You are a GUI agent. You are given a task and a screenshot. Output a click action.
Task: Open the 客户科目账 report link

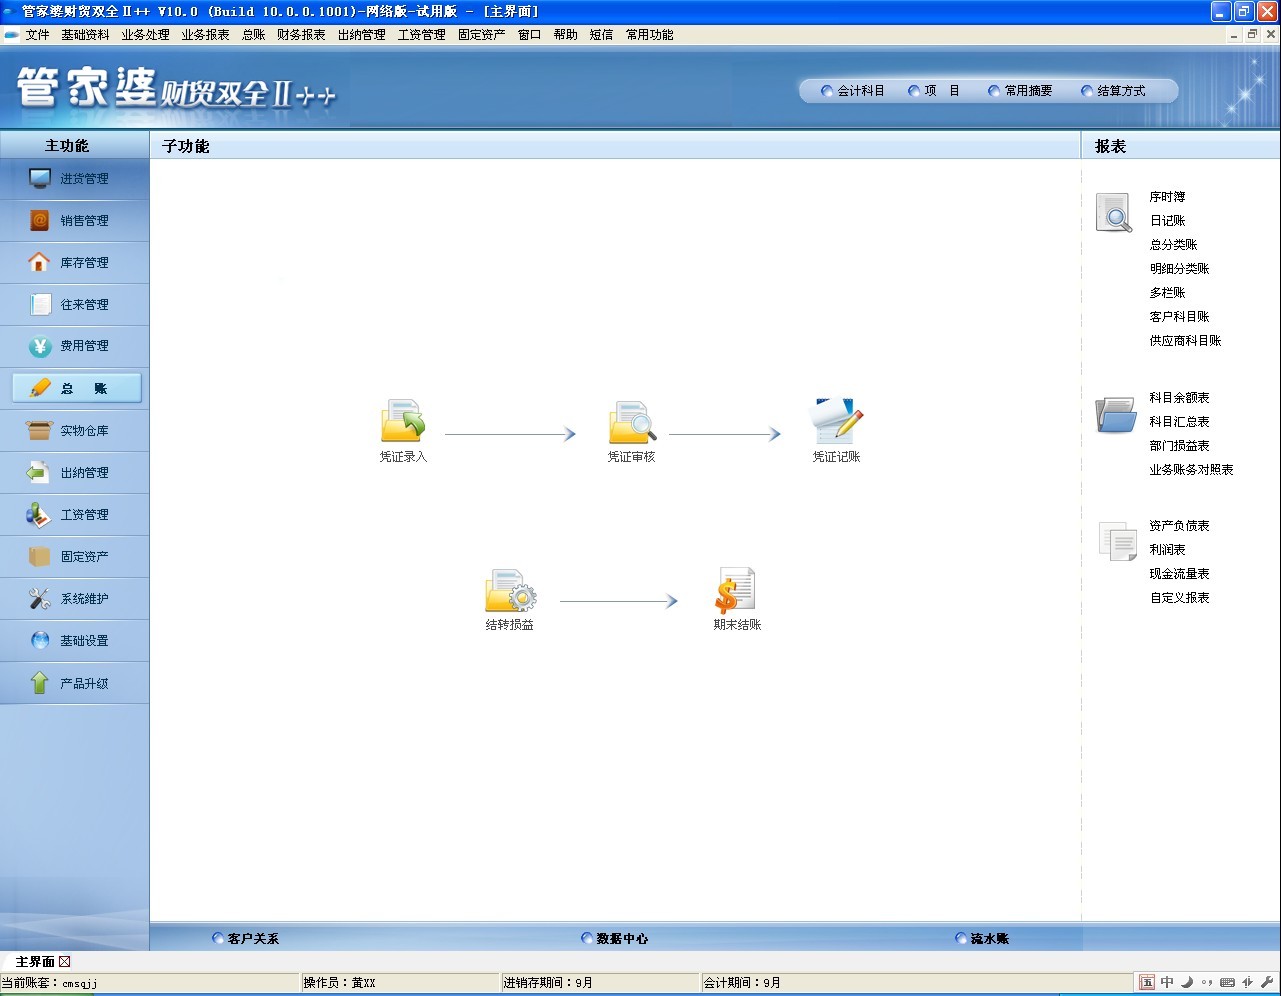point(1179,317)
